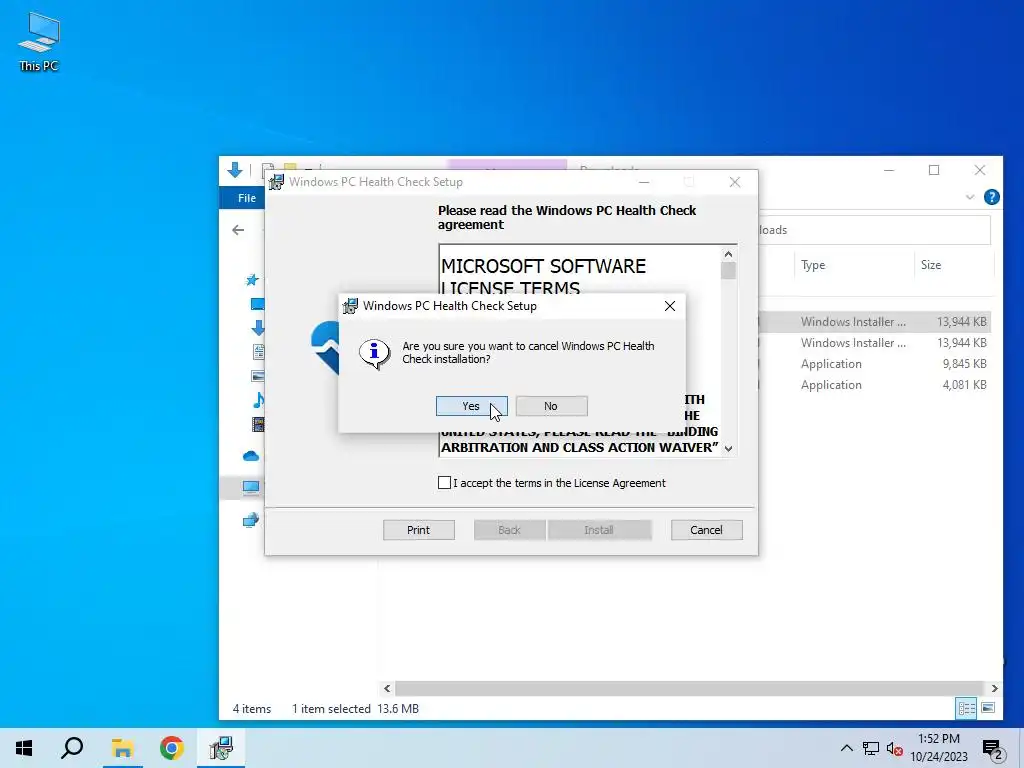The height and width of the screenshot is (768, 1024).
Task: Click the info speech-bubble icon in dialog
Action: click(374, 353)
